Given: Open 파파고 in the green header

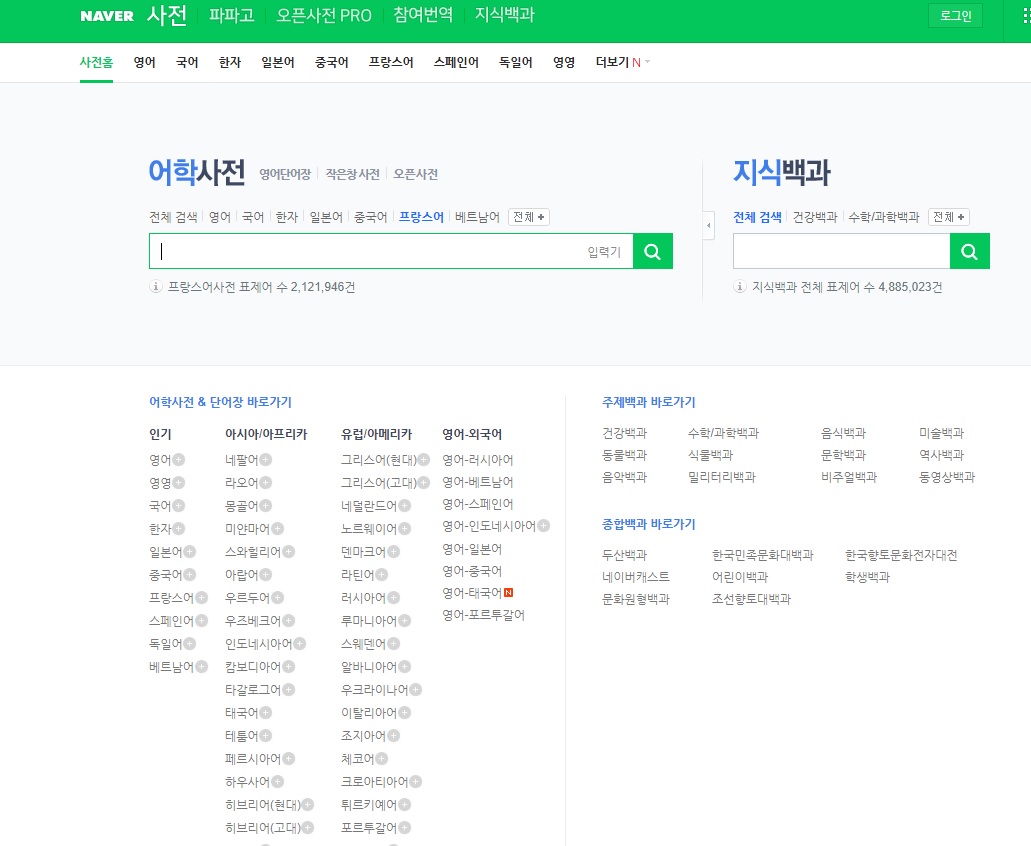Looking at the screenshot, I should 231,15.
